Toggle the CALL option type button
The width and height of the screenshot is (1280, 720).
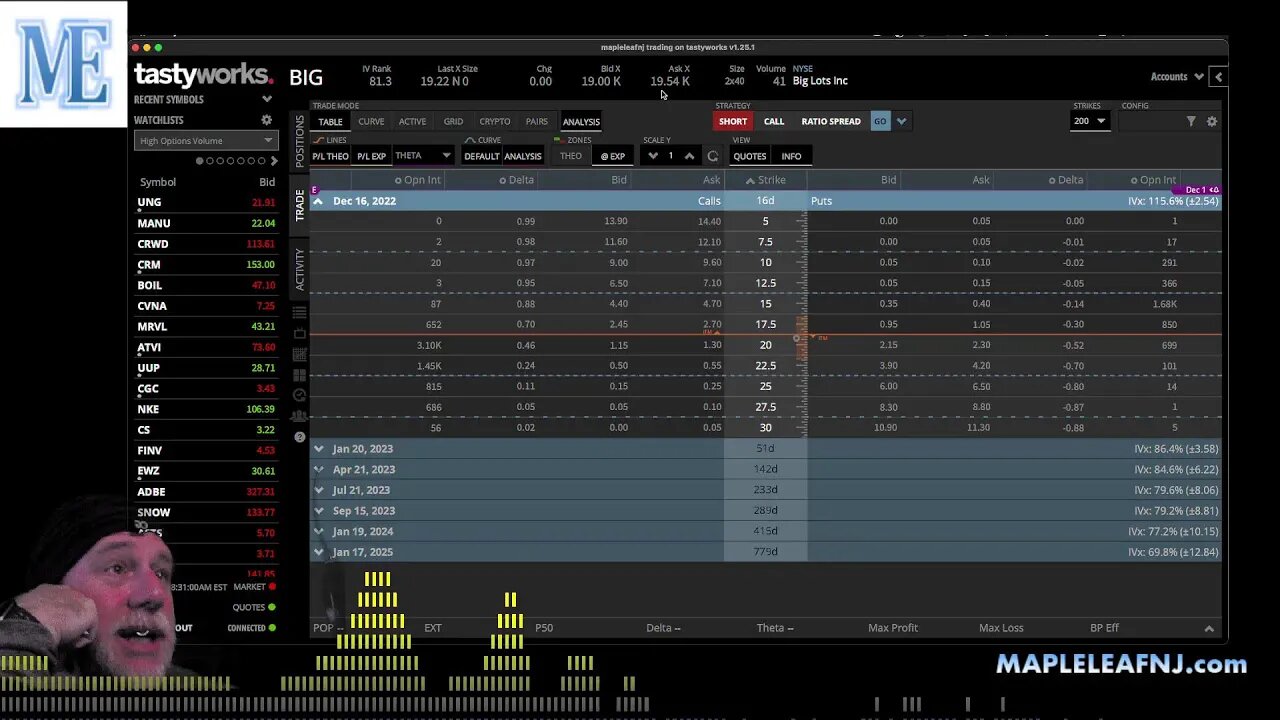(x=774, y=121)
